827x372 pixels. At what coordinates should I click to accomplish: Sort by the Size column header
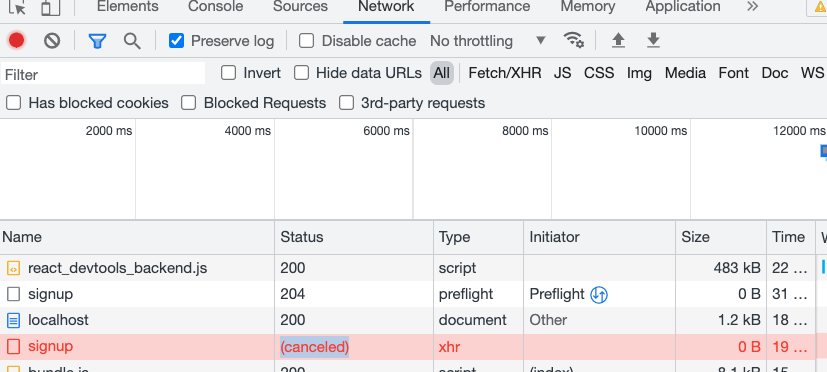click(x=720, y=237)
